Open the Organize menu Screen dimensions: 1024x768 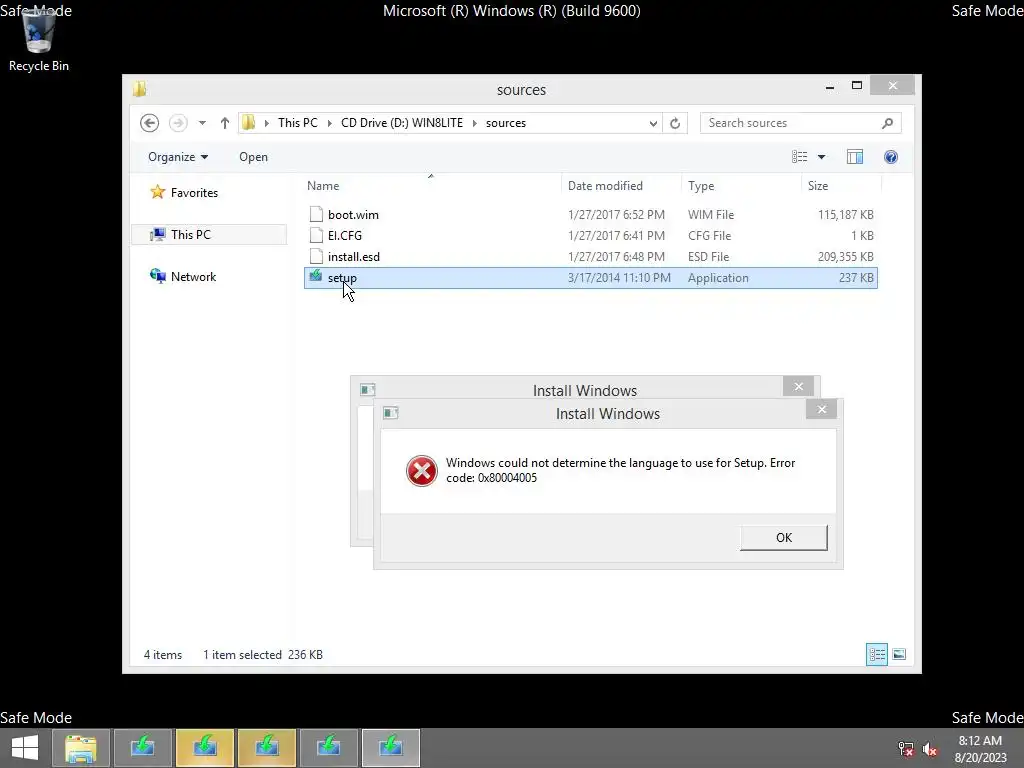pos(178,157)
